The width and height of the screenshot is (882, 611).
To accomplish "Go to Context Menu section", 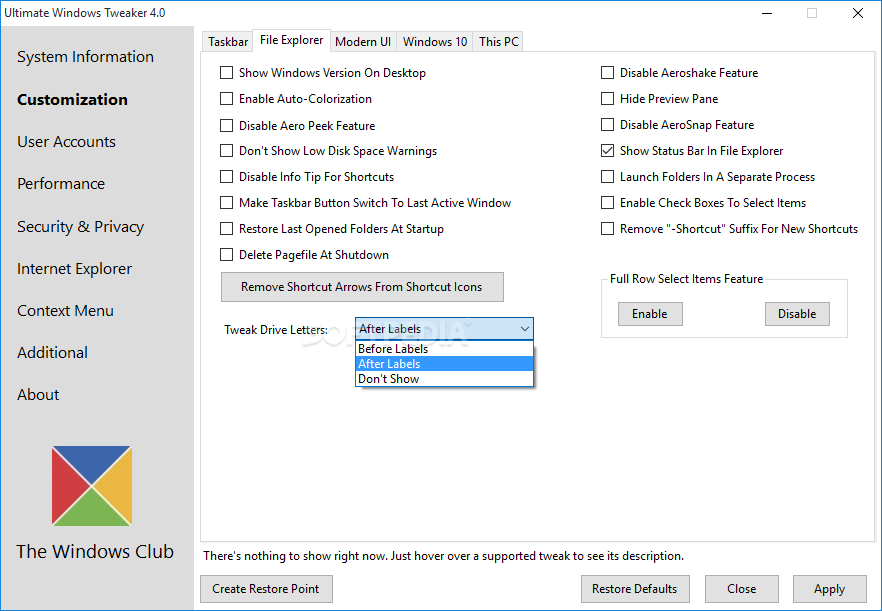I will [x=65, y=311].
